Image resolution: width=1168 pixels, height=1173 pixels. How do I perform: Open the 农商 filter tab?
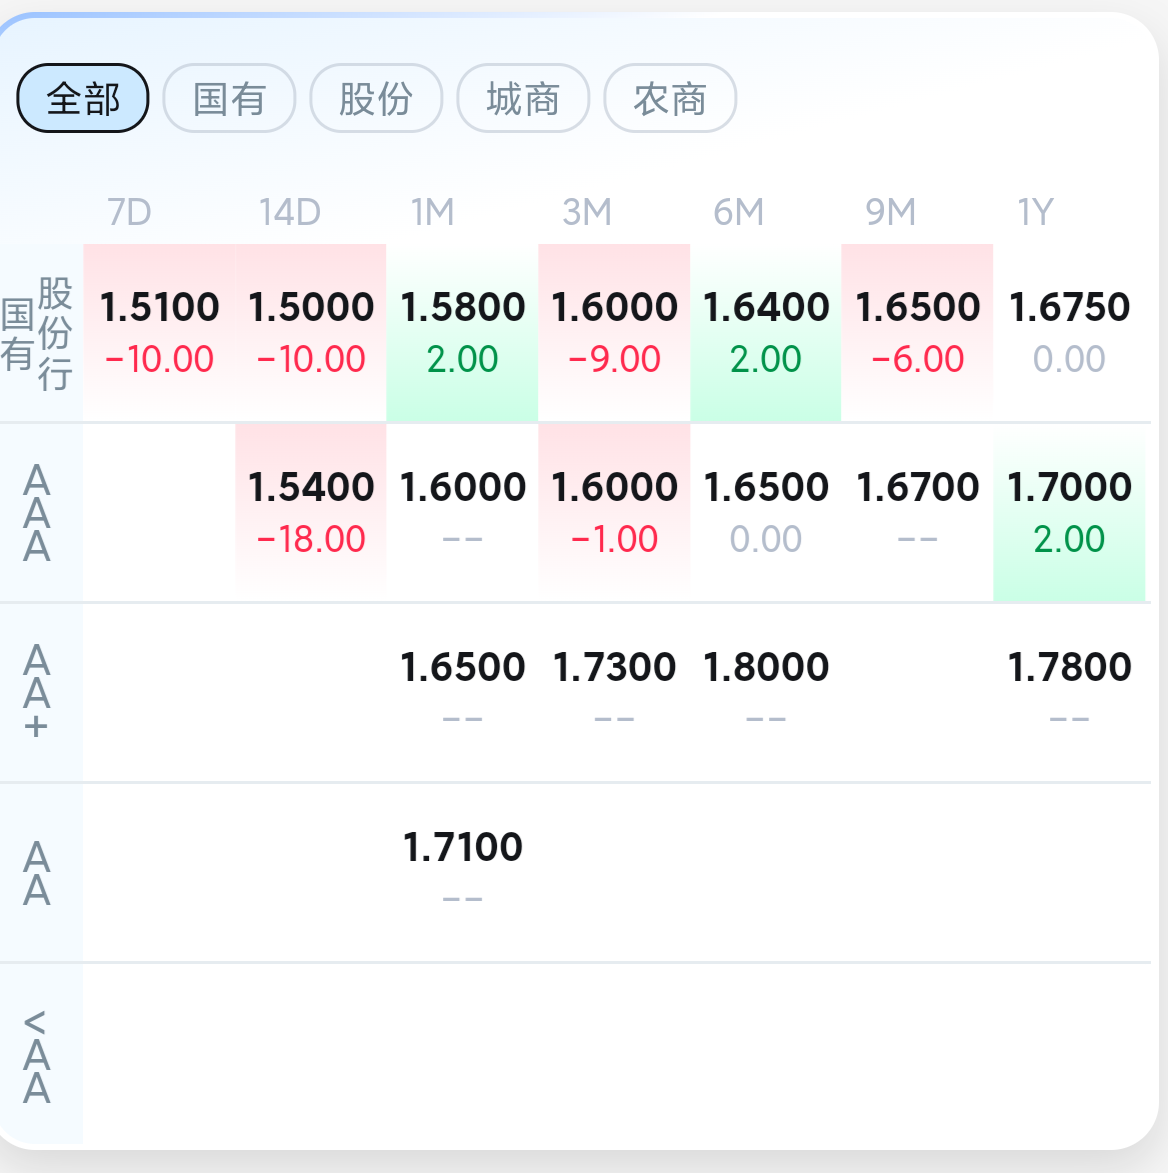tap(670, 98)
